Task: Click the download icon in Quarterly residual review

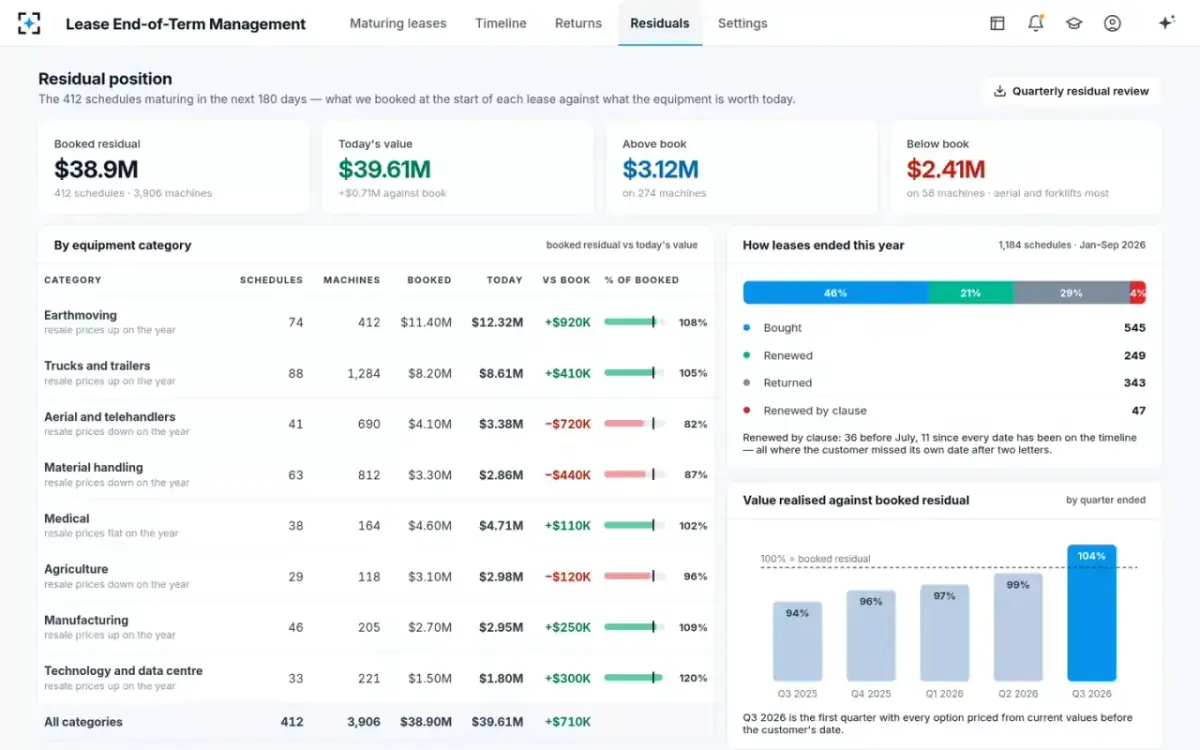Action: [999, 91]
